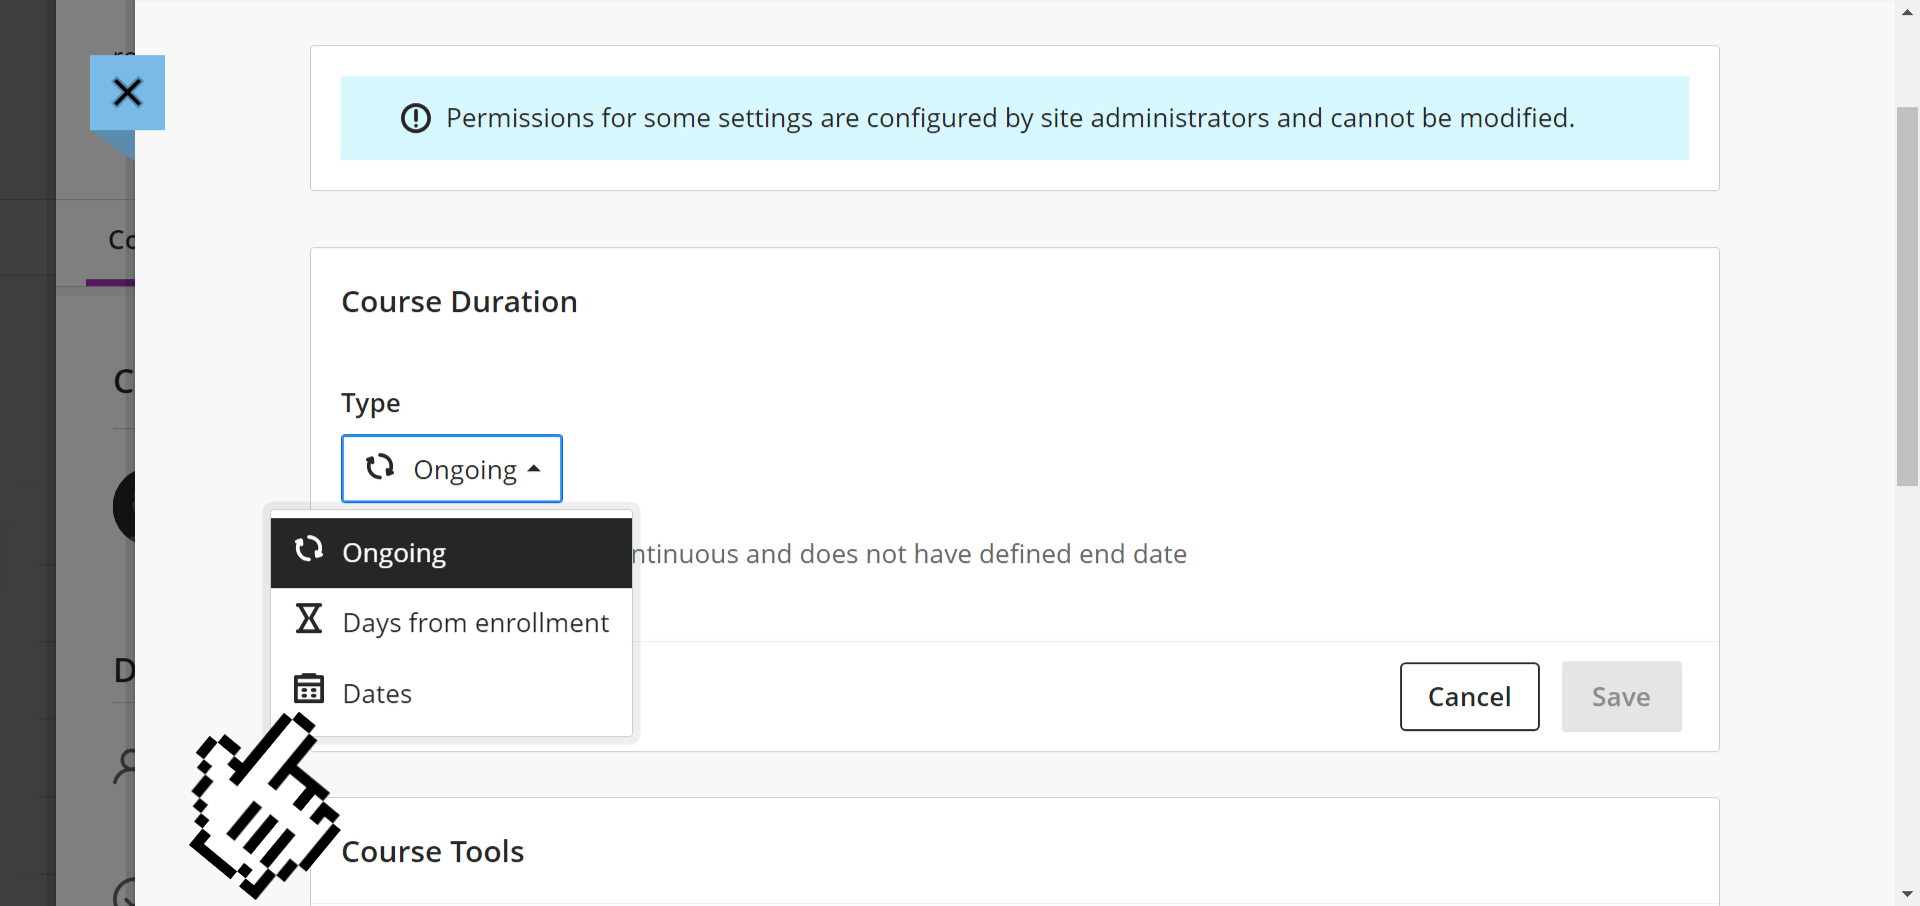Open the Ongoing type combo box
This screenshot has height=906, width=1920.
point(452,468)
